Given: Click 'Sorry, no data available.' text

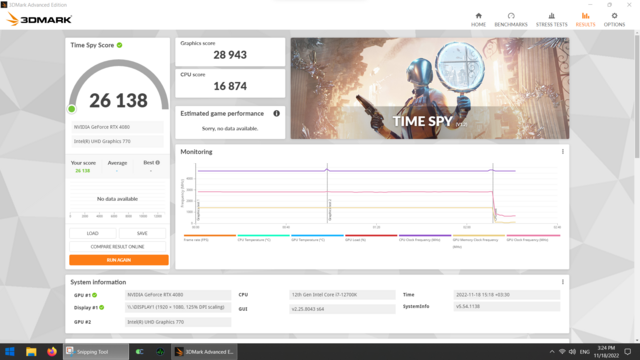Looking at the screenshot, I should [x=230, y=129].
